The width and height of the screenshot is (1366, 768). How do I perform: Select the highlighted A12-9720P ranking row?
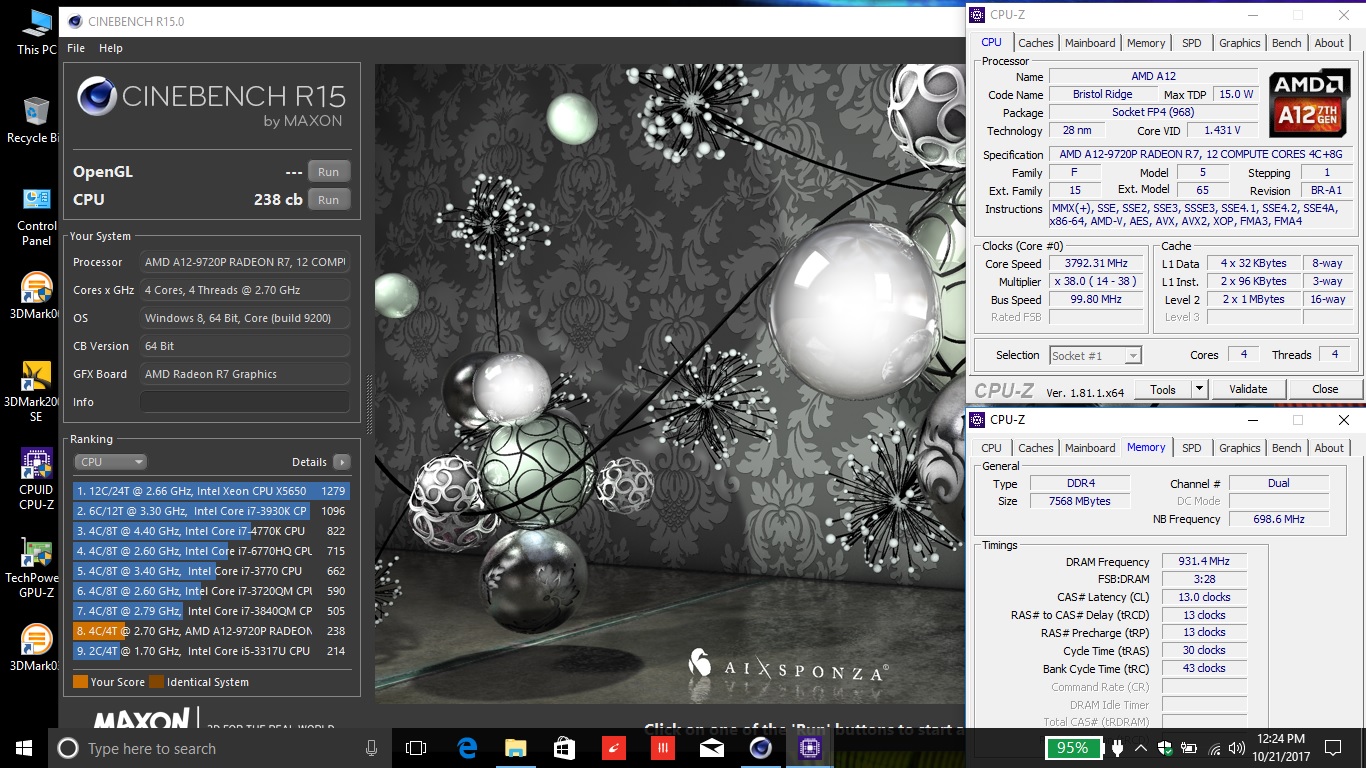(211, 631)
